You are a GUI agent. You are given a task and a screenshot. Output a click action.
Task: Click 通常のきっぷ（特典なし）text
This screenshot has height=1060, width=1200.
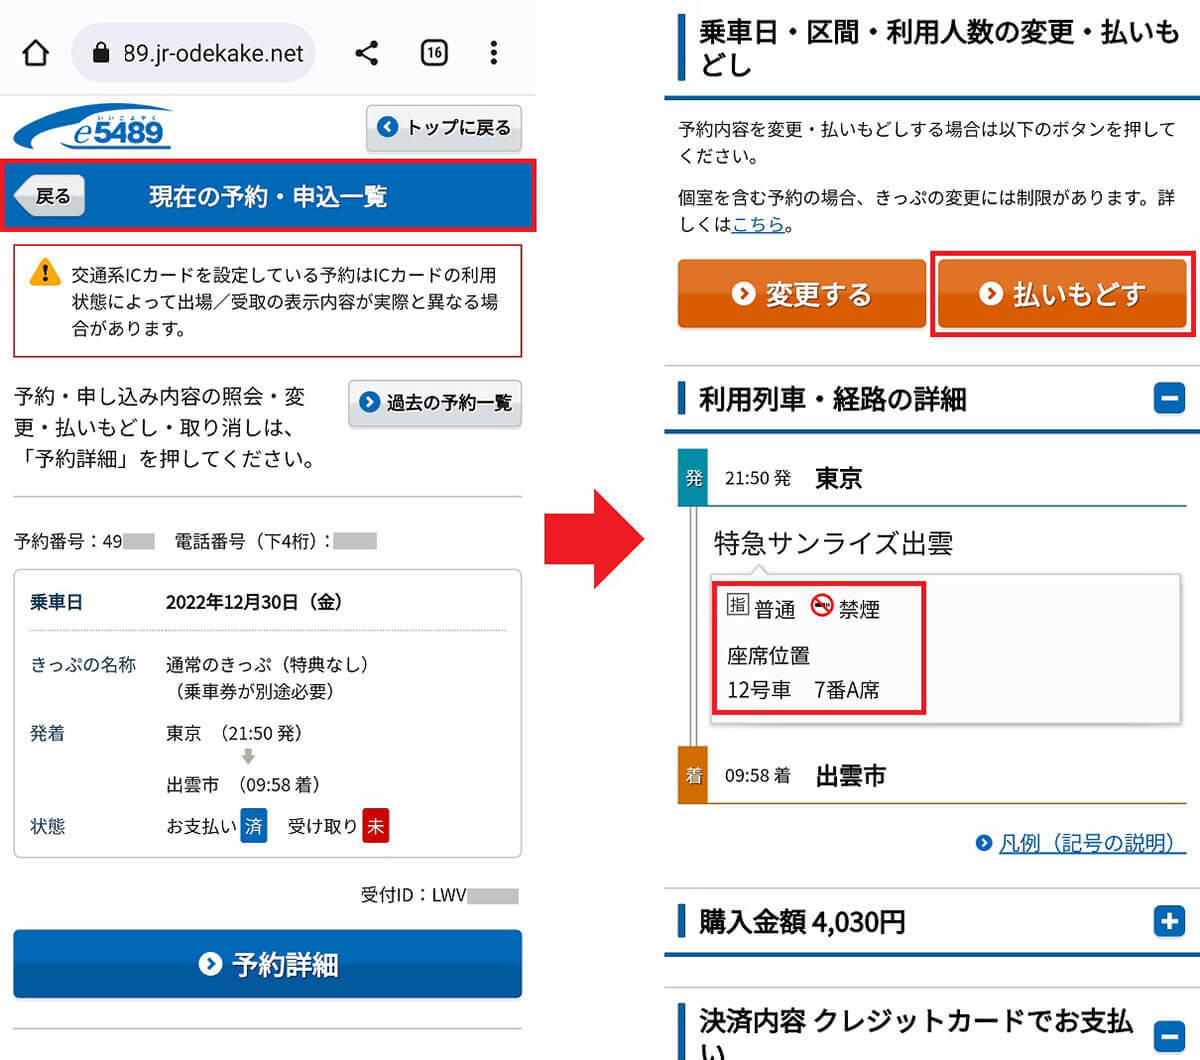[267, 665]
